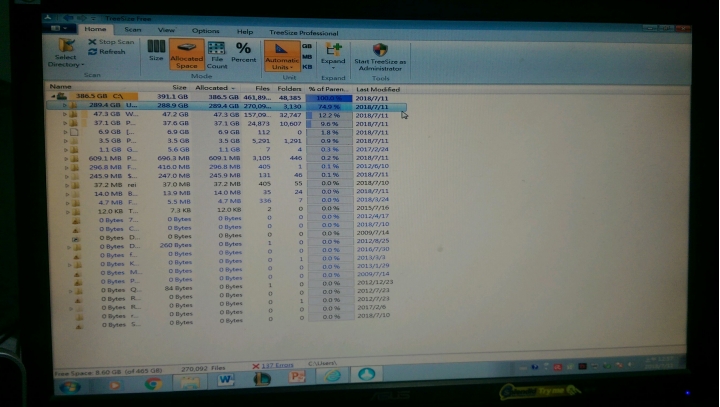Open Internet Explorer from taskbar
Viewport: 720px width, 407px height.
pyautogui.click(x=332, y=376)
